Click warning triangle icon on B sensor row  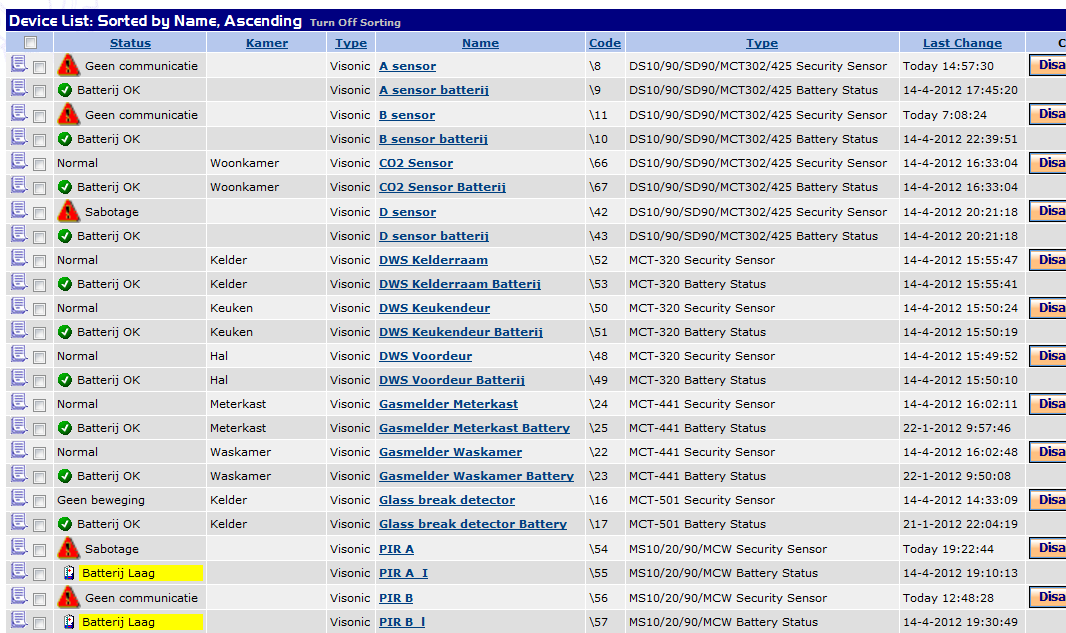point(68,114)
